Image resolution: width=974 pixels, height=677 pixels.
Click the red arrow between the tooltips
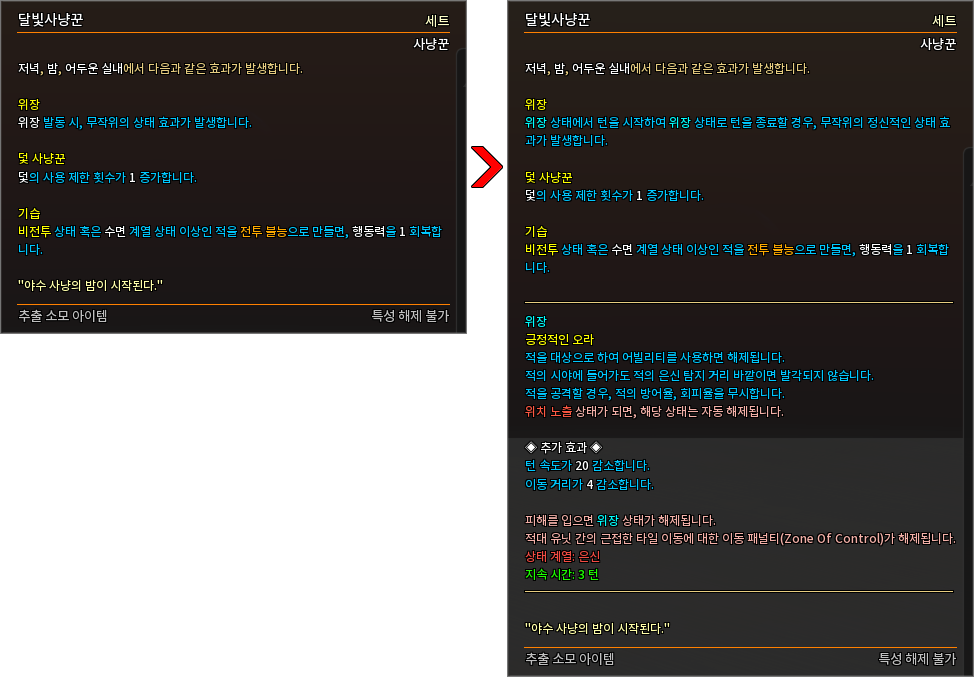click(x=486, y=166)
